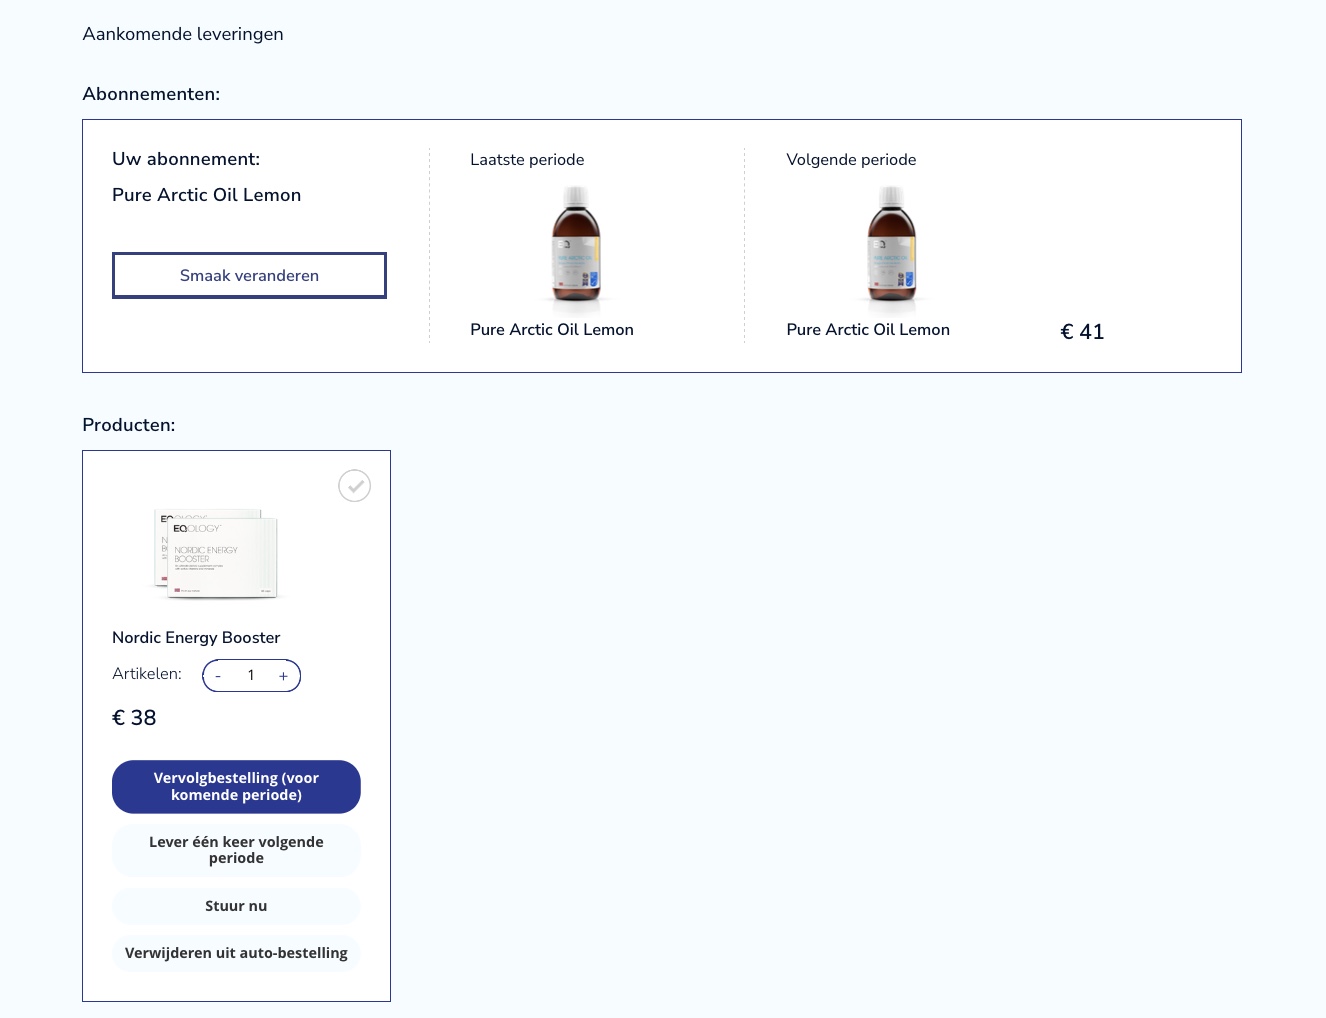The height and width of the screenshot is (1018, 1326).
Task: Click the € 41 subscription price
Action: pyautogui.click(x=1082, y=332)
